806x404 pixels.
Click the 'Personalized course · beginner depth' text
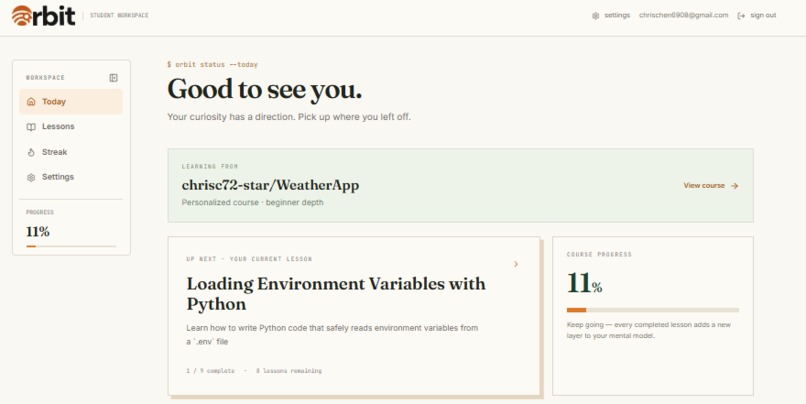tap(252, 203)
